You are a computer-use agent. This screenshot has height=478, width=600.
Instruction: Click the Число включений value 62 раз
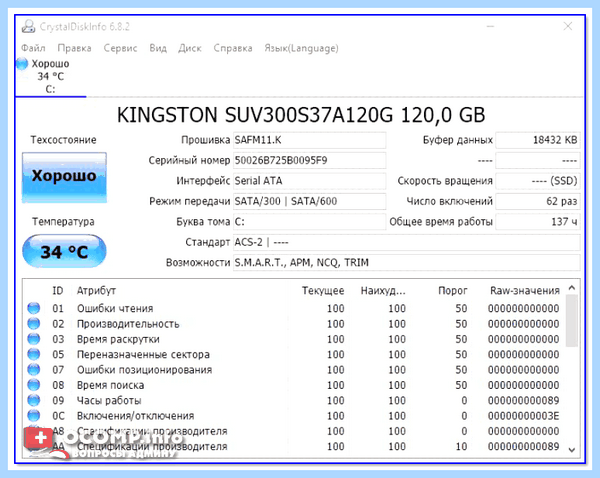tap(538, 201)
